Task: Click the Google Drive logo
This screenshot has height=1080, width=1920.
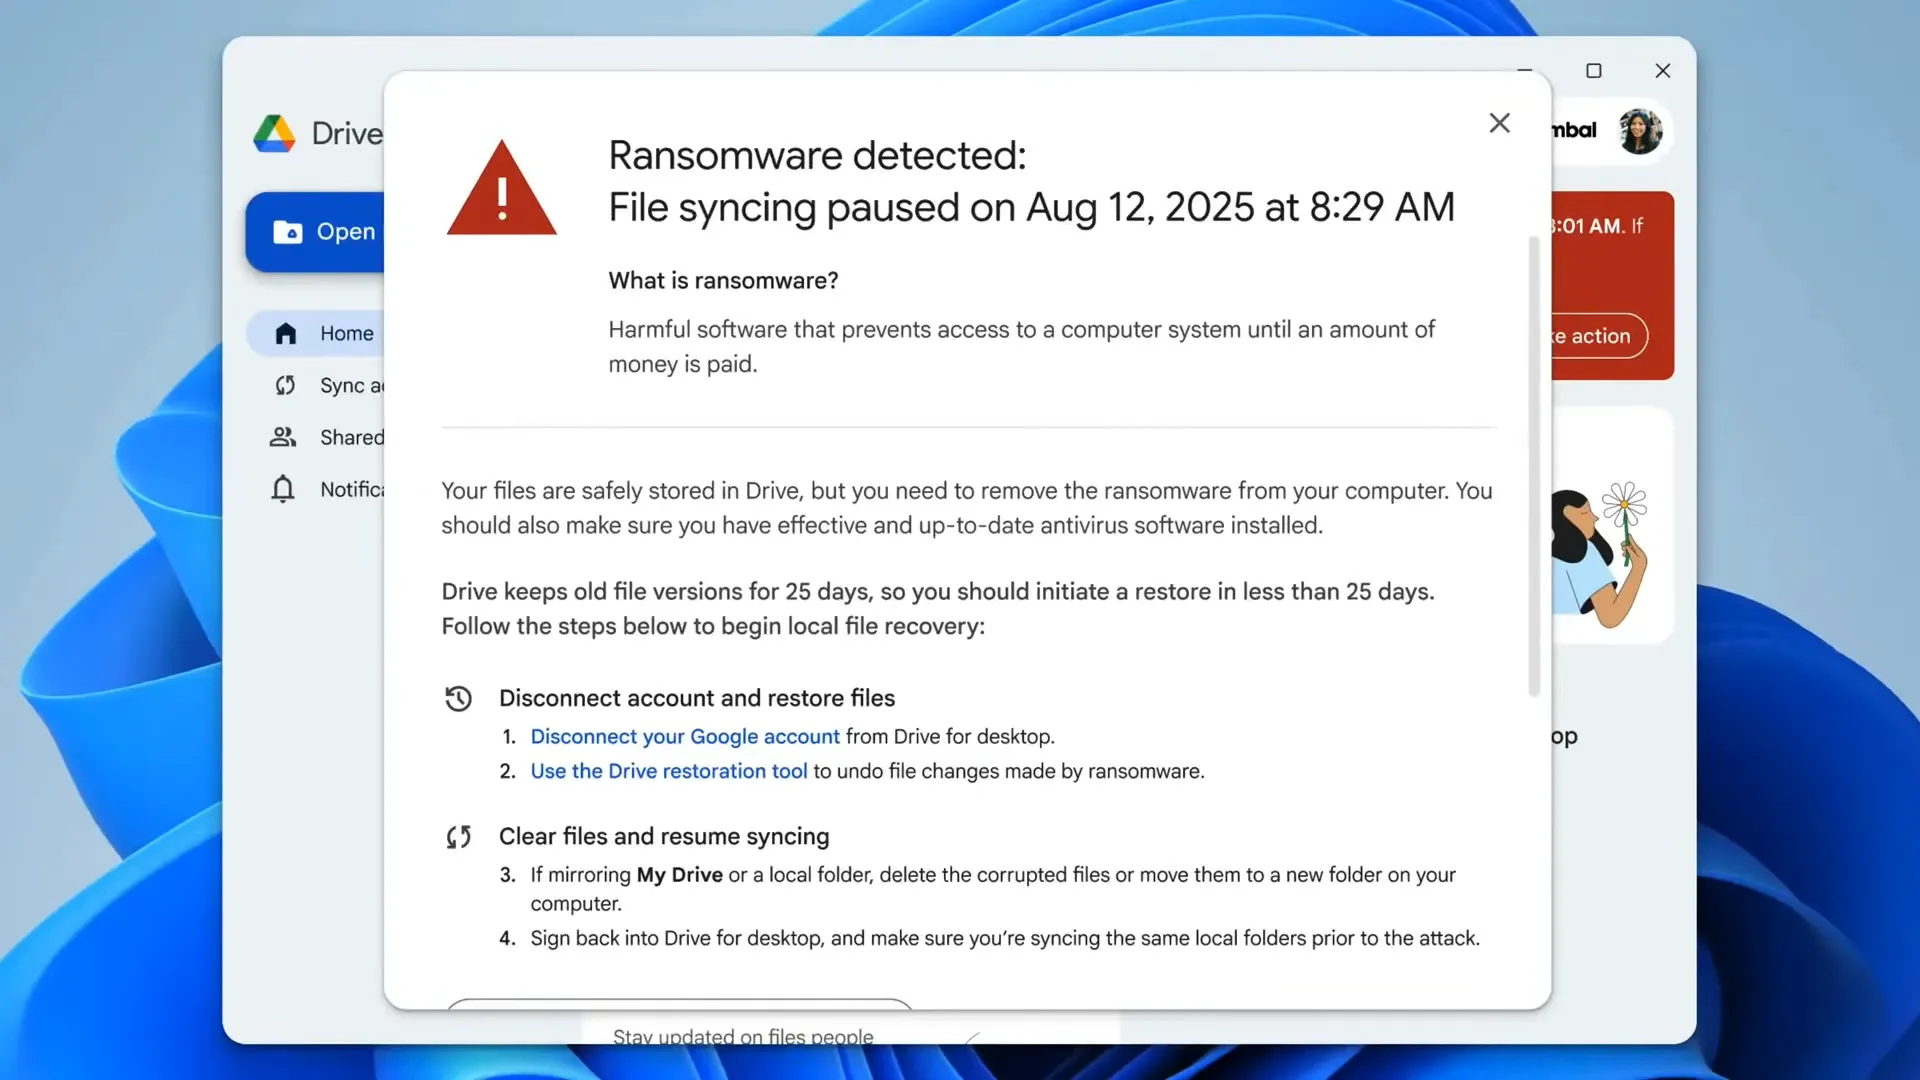Action: click(x=275, y=133)
